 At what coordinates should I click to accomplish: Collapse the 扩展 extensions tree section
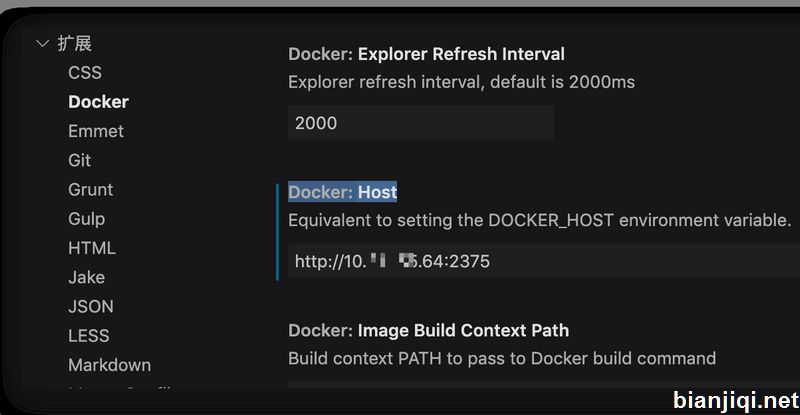pos(43,43)
